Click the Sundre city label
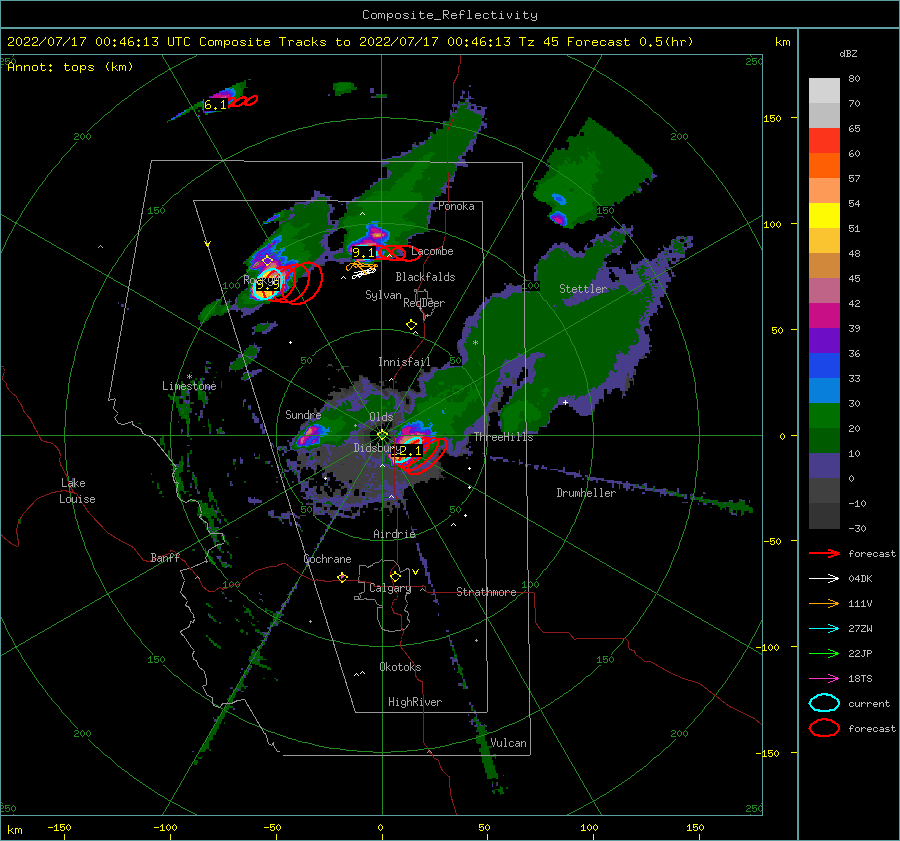 coord(303,415)
